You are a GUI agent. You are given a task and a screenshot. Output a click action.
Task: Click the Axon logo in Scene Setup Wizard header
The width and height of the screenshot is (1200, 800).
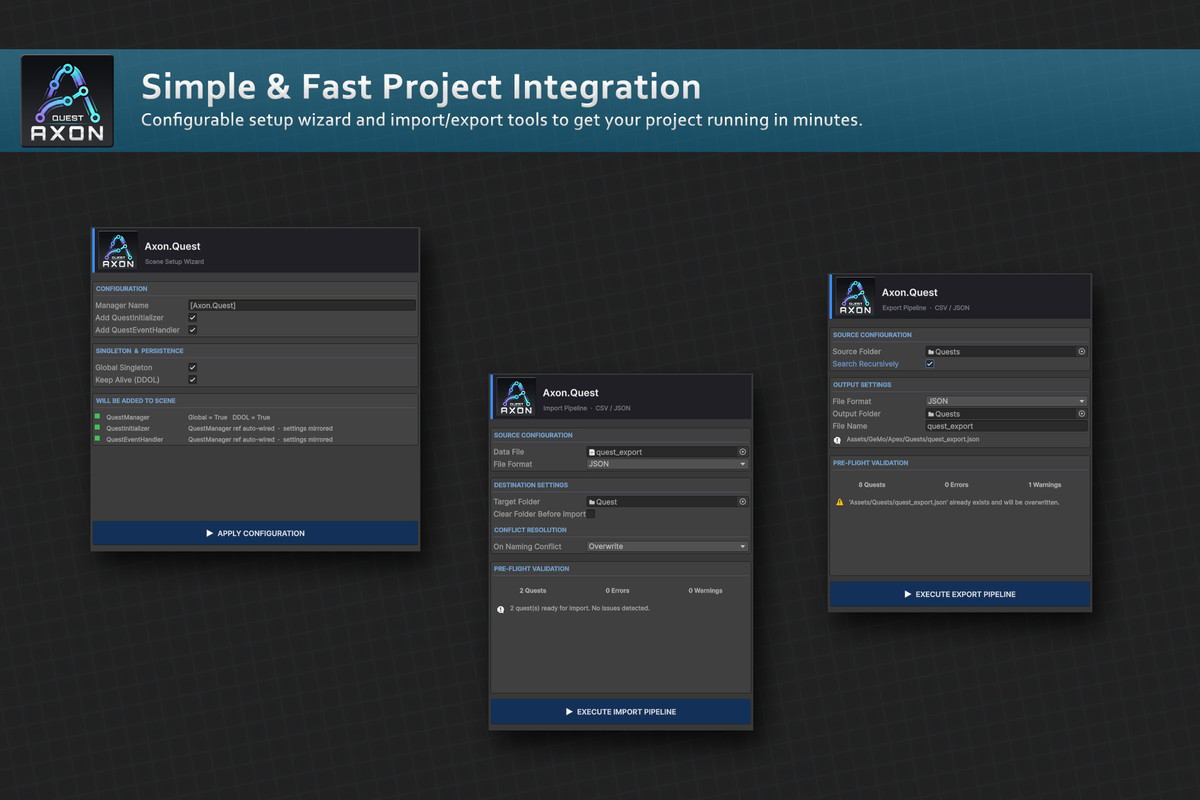118,251
